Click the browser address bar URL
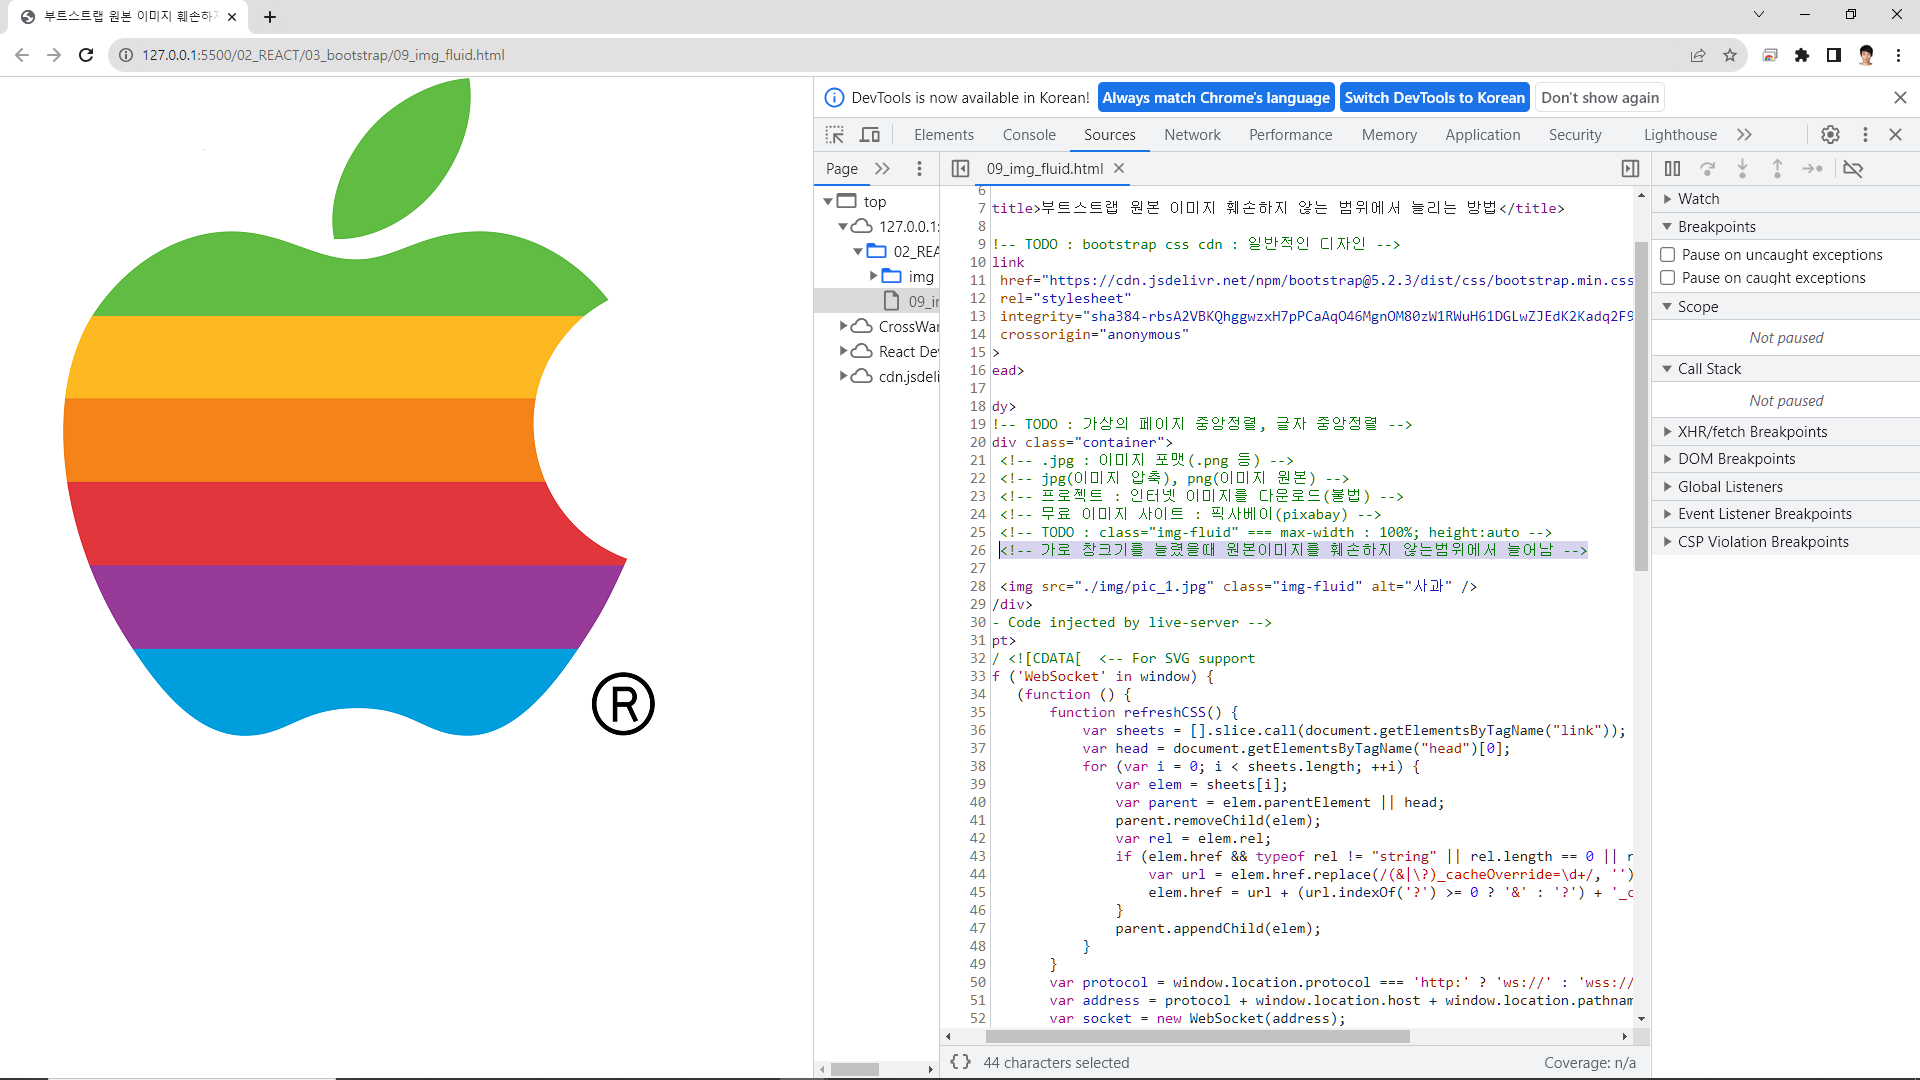1920x1080 pixels. coord(323,55)
